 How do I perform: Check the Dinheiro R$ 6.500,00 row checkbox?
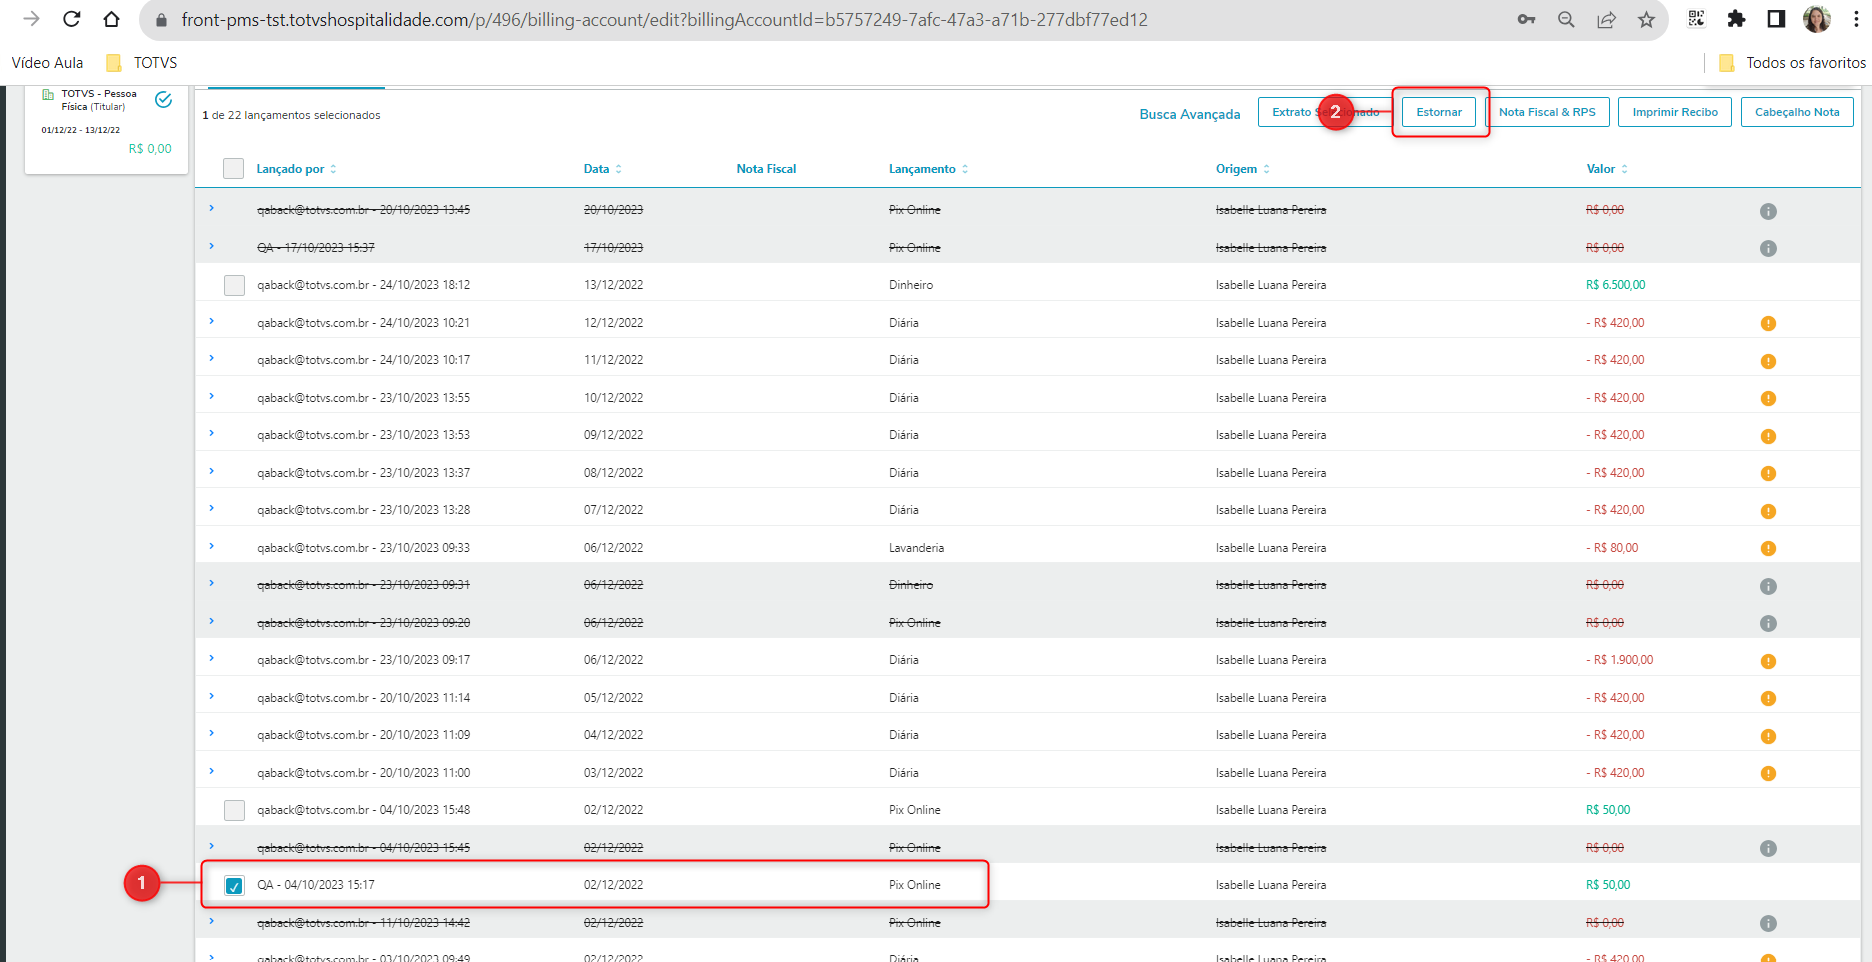(234, 285)
